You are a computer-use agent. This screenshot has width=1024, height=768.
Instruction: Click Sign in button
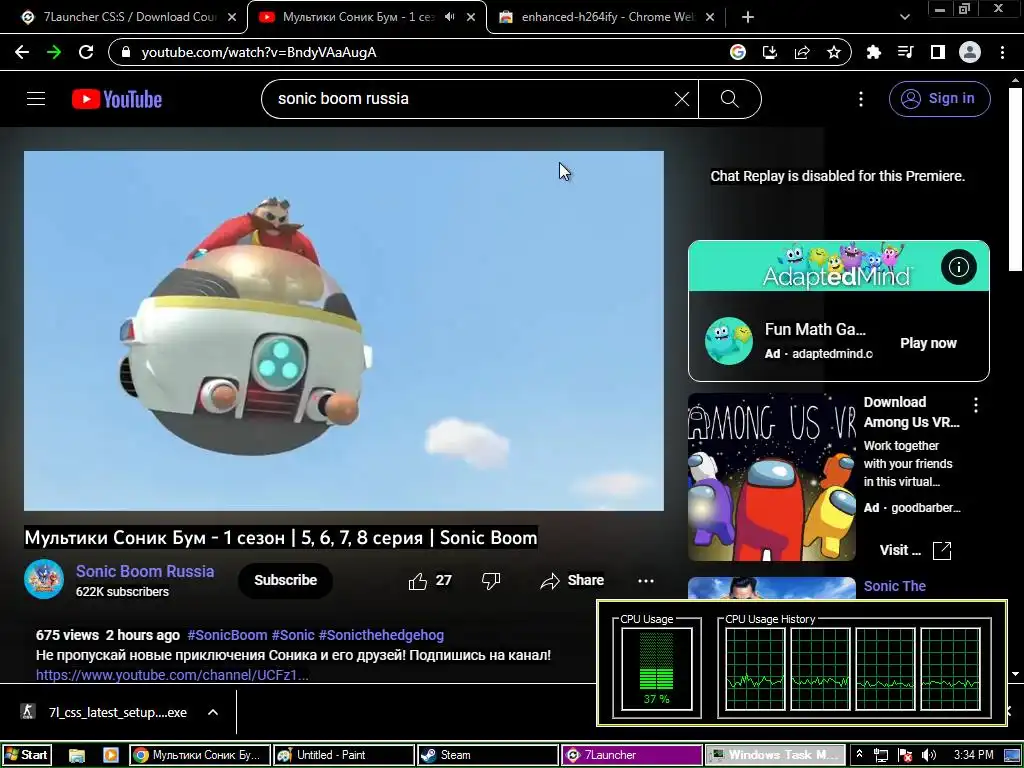[x=940, y=99]
